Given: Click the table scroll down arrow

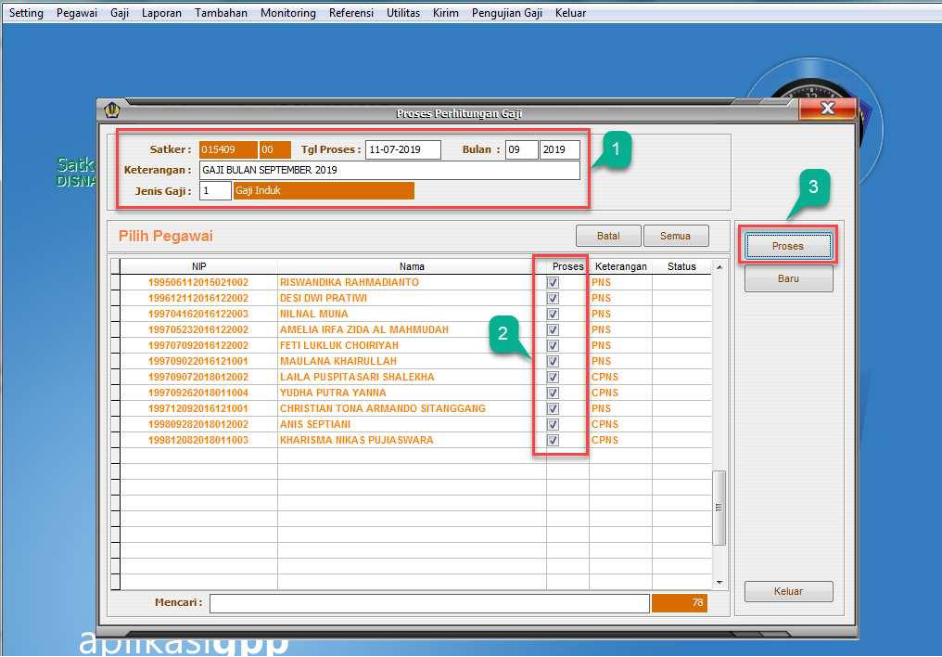Looking at the screenshot, I should point(718,582).
